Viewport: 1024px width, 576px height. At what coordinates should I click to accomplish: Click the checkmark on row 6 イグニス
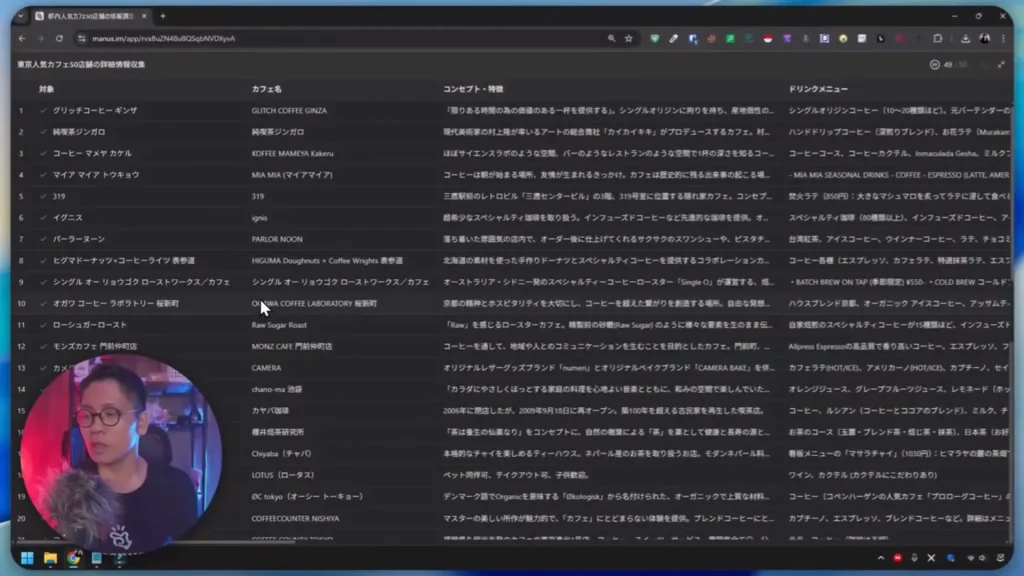[x=43, y=217]
